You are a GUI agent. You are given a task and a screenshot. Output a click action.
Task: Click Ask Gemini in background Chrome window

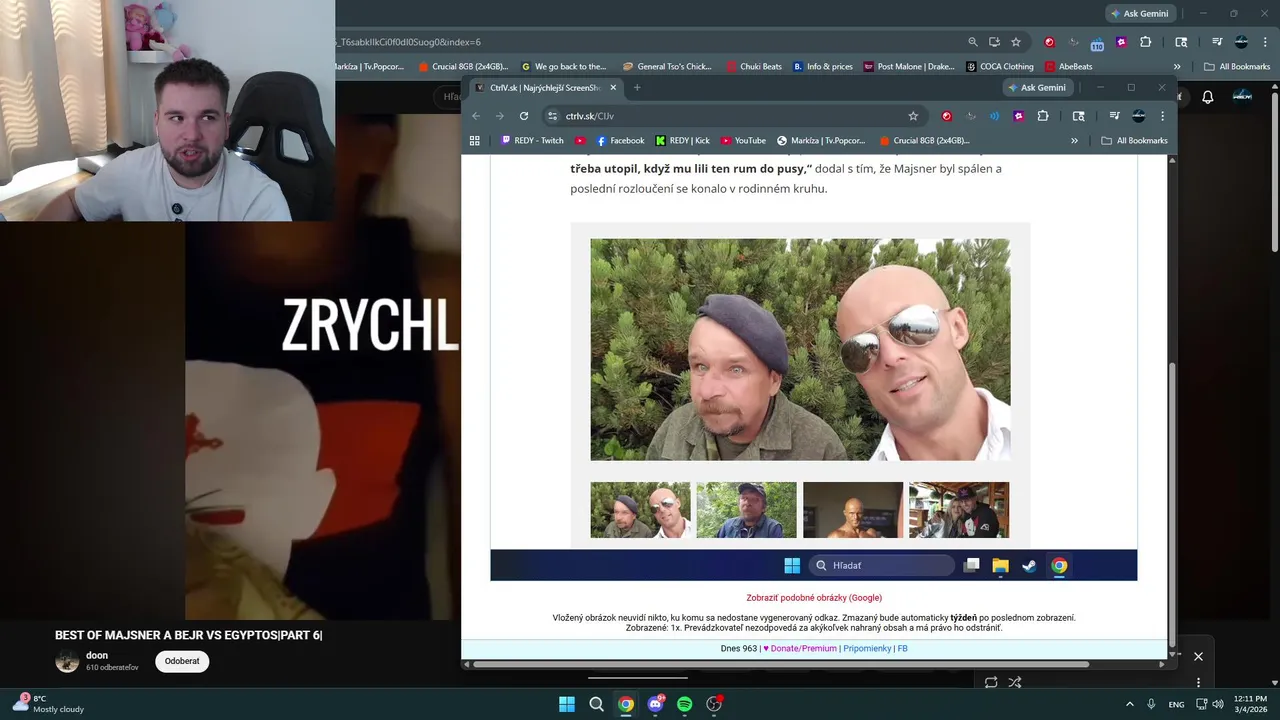[1140, 14]
